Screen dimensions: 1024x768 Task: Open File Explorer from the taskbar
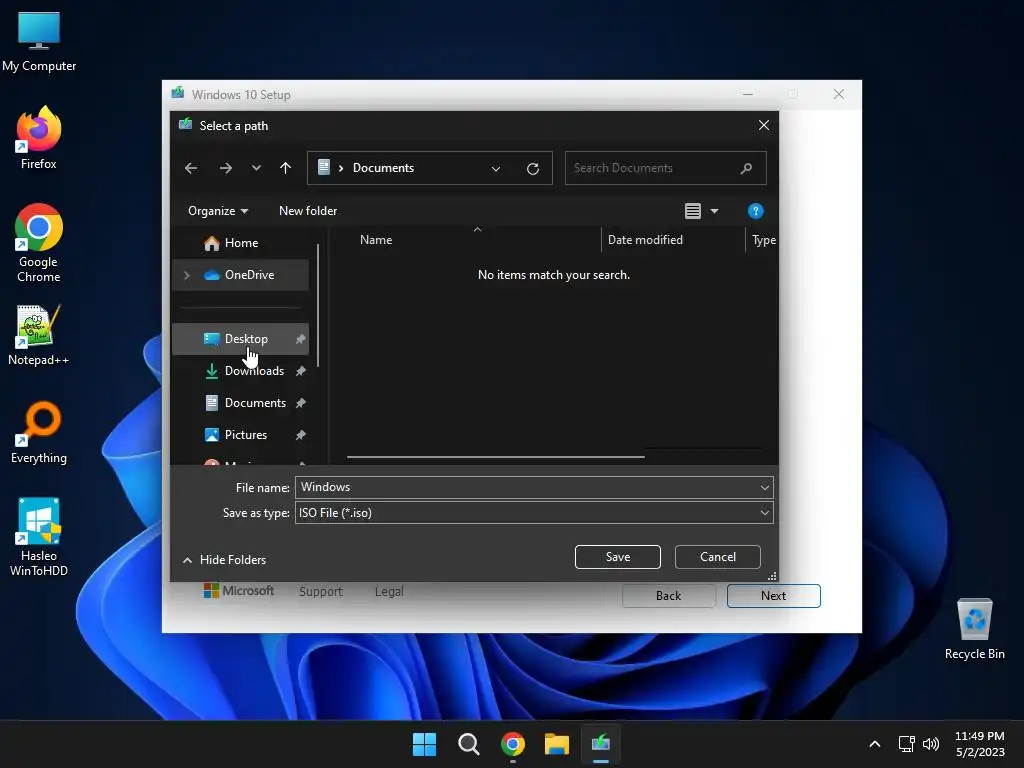click(557, 744)
